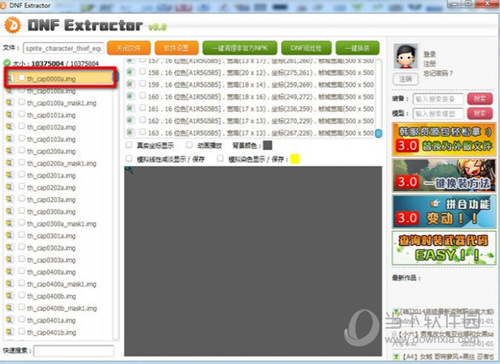
Task: Click the green status check beside 大小
Action: [x=7, y=63]
